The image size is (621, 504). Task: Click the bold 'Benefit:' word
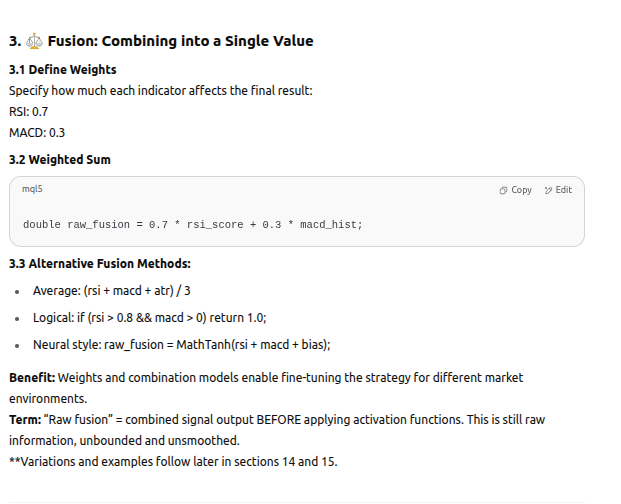point(32,378)
